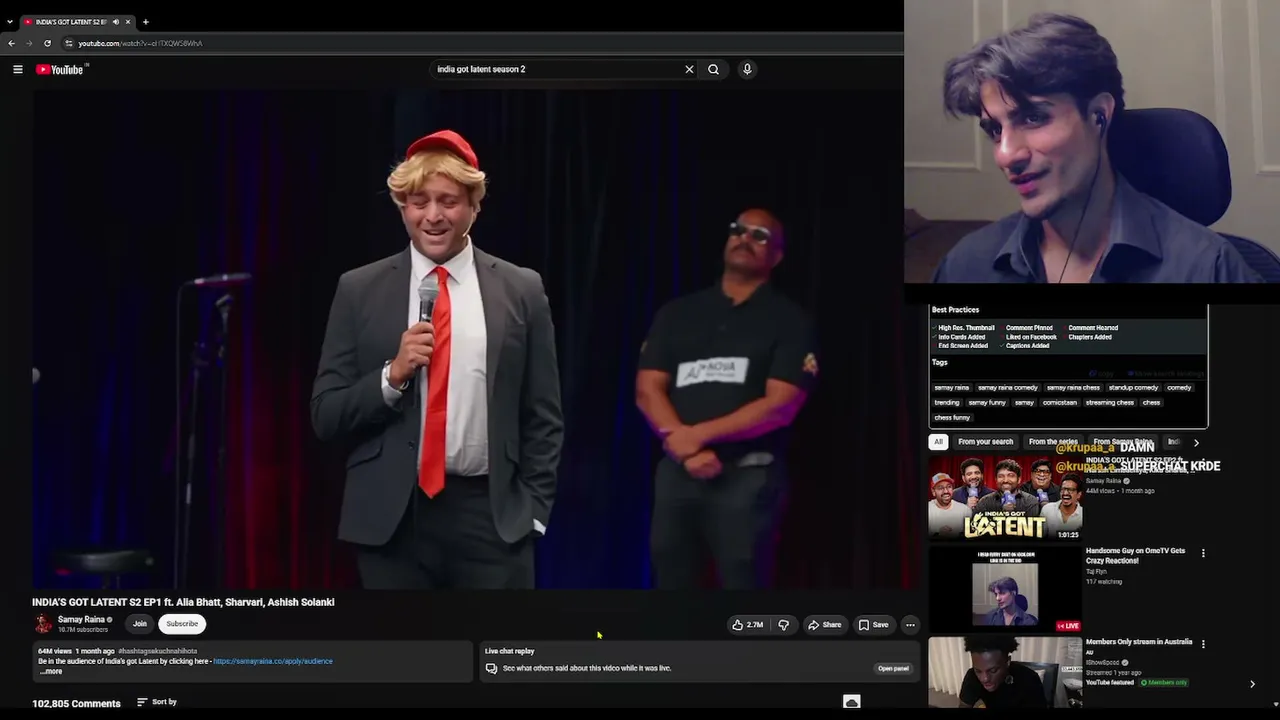Open the YouTube hamburger guide menu
Viewport: 1280px width, 720px height.
click(18, 69)
